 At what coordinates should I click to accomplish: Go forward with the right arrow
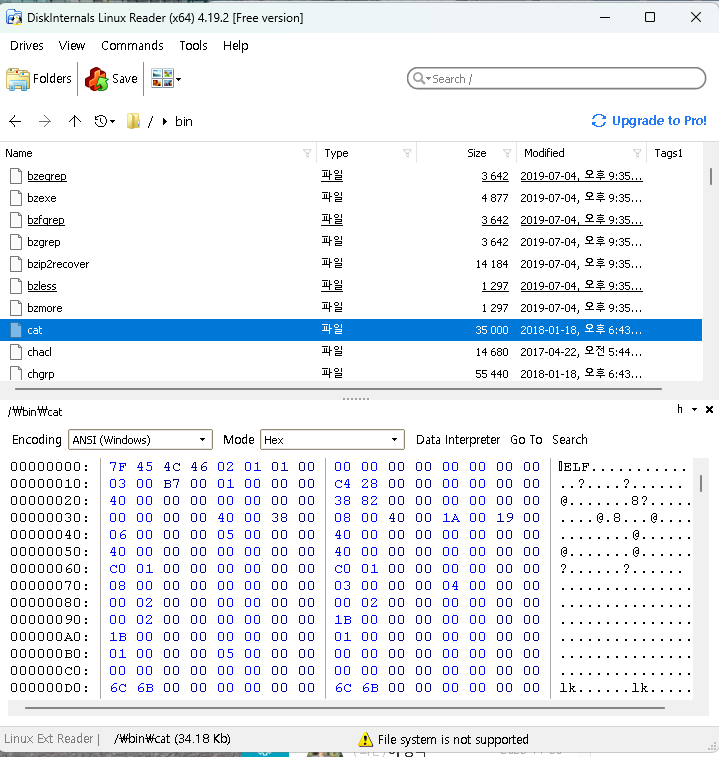(44, 121)
